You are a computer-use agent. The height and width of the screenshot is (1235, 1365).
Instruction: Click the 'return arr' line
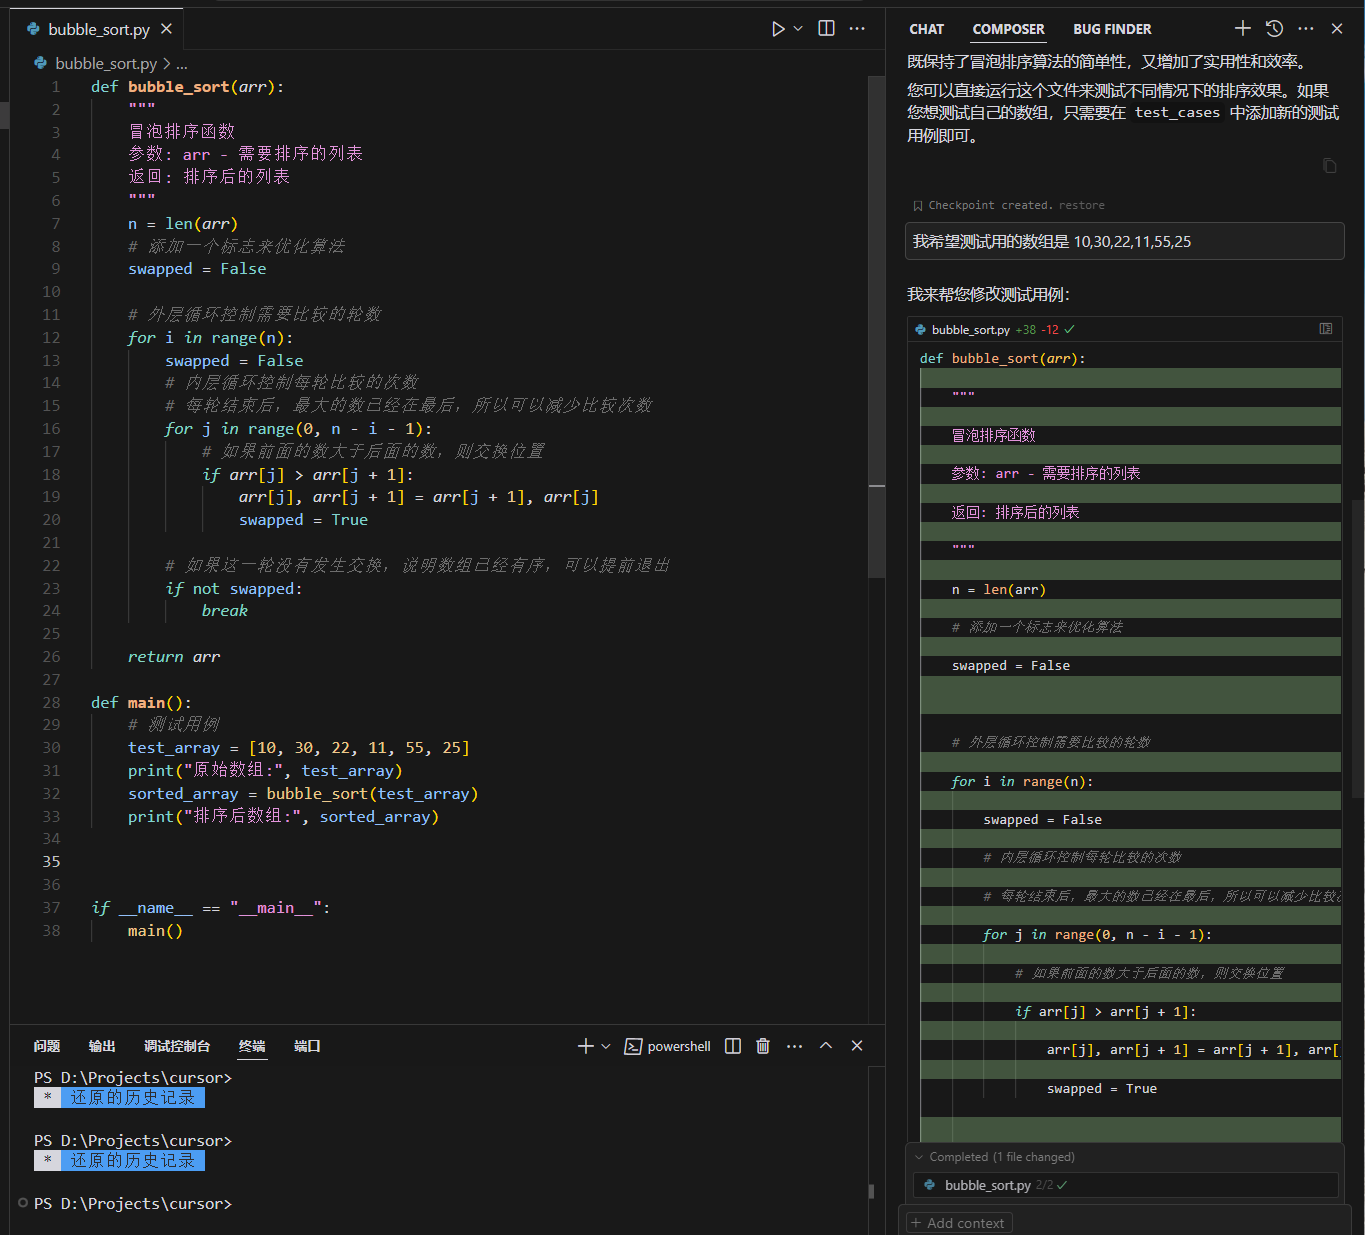pos(174,657)
